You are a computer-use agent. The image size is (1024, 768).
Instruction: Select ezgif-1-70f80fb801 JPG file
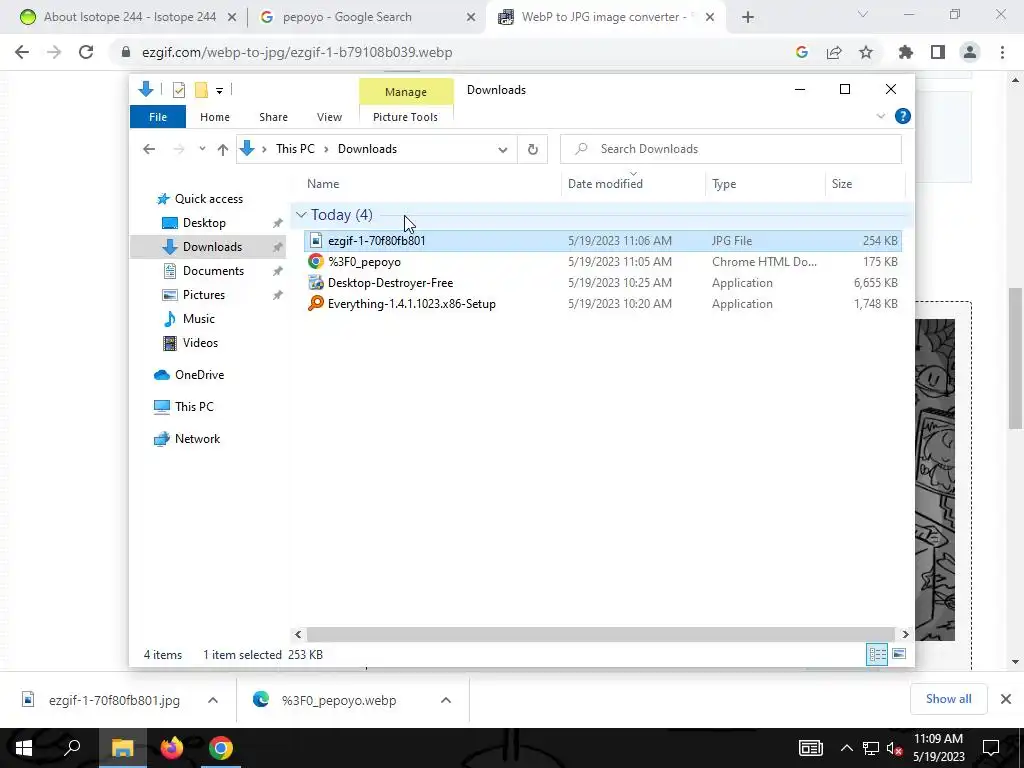coord(602,241)
